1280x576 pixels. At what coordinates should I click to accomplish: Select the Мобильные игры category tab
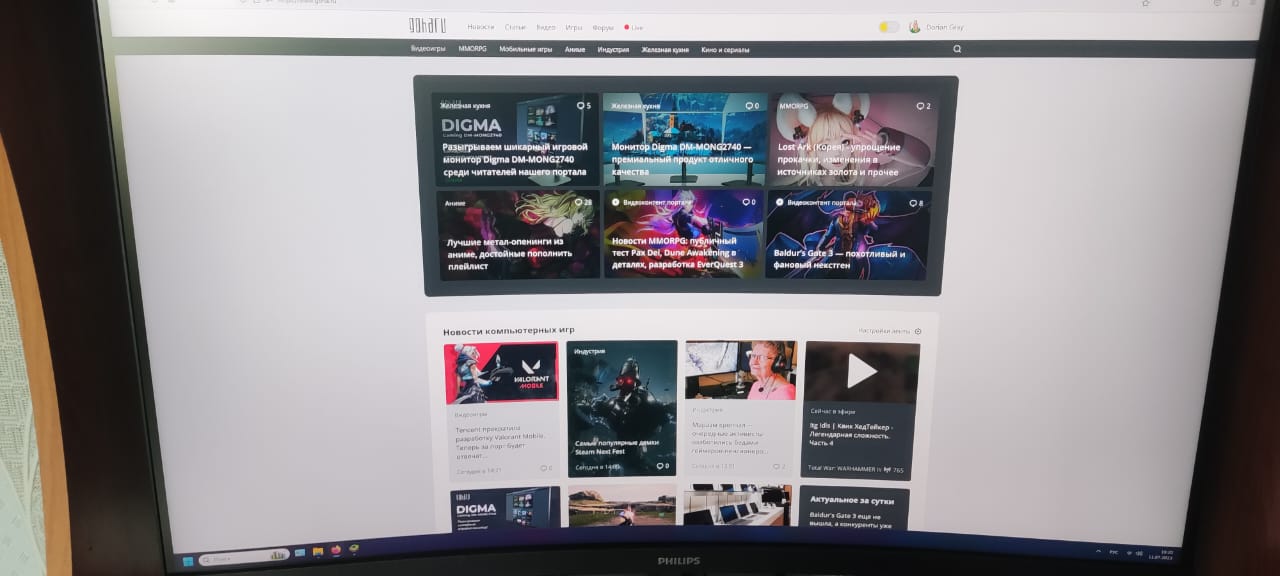tap(525, 49)
